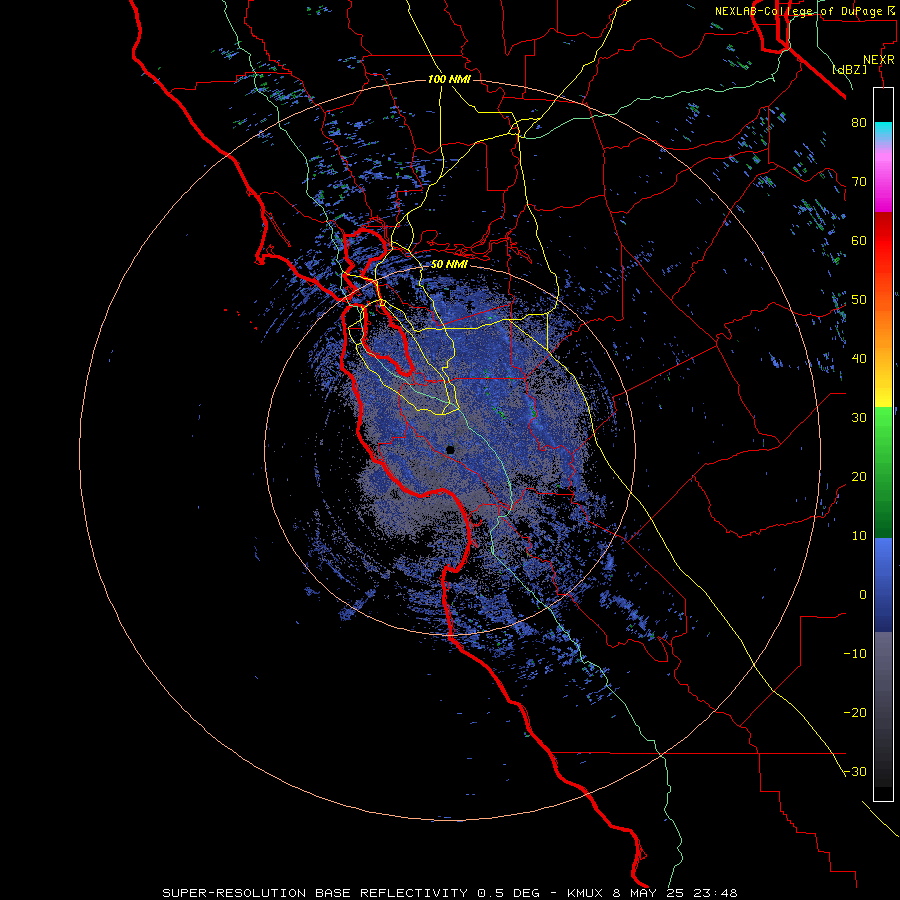Click the base reflectivity KMUX title caption
This screenshot has height=900, width=900.
pyautogui.click(x=449, y=893)
